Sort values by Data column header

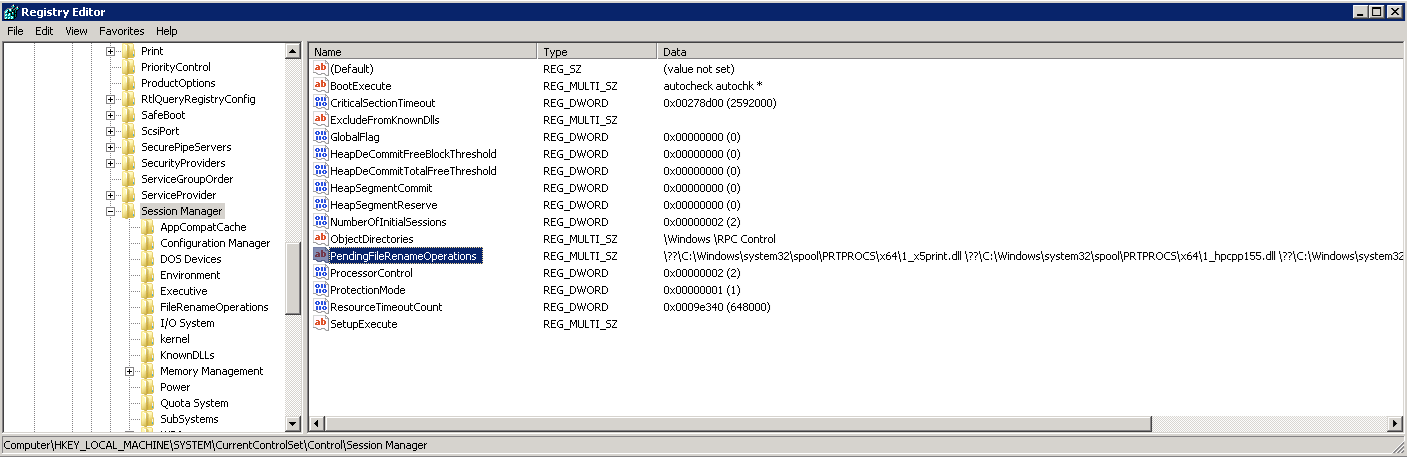pos(1030,51)
